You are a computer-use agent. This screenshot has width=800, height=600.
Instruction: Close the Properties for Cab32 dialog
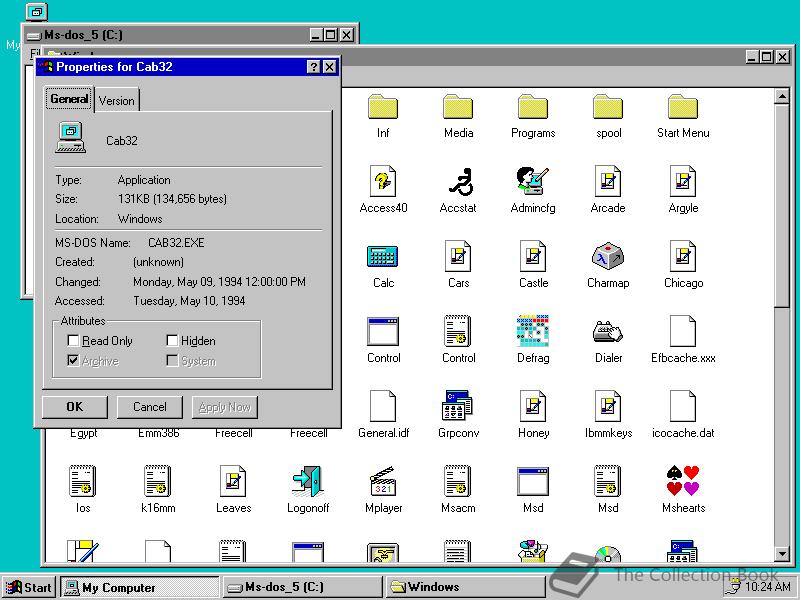330,67
